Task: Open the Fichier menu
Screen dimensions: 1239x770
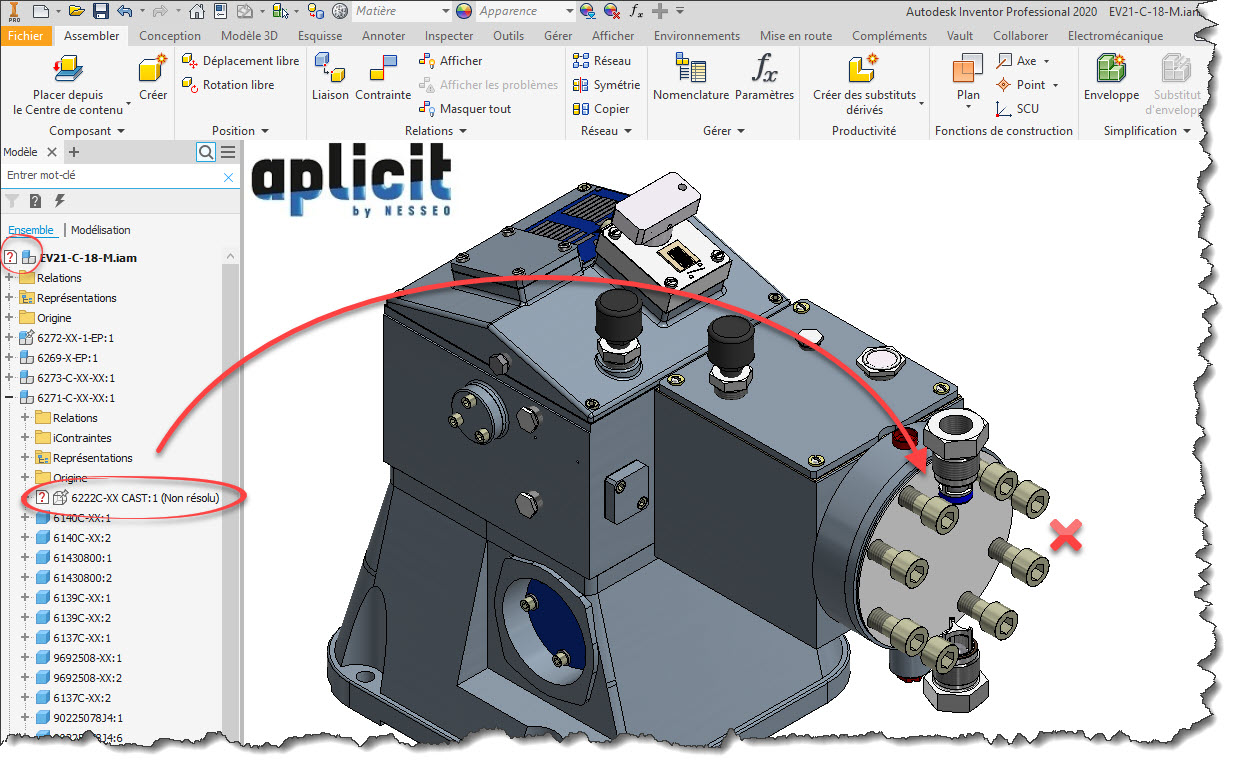Action: click(x=25, y=36)
